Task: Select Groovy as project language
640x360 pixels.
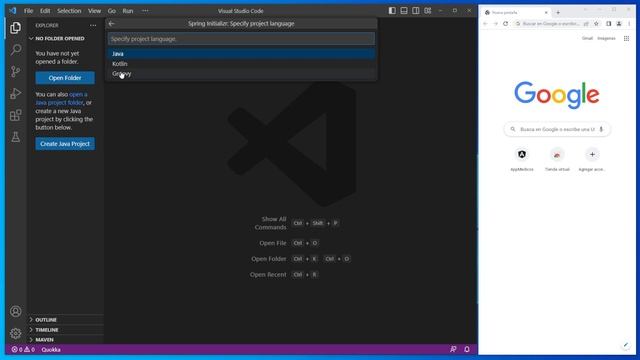Action: [241, 73]
